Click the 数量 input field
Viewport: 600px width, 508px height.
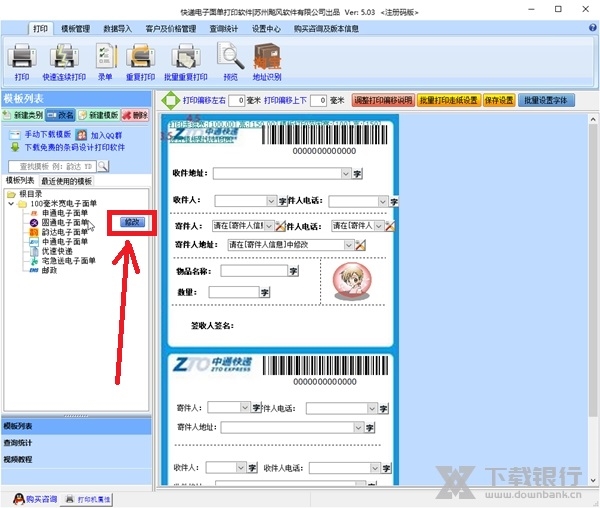[234, 293]
